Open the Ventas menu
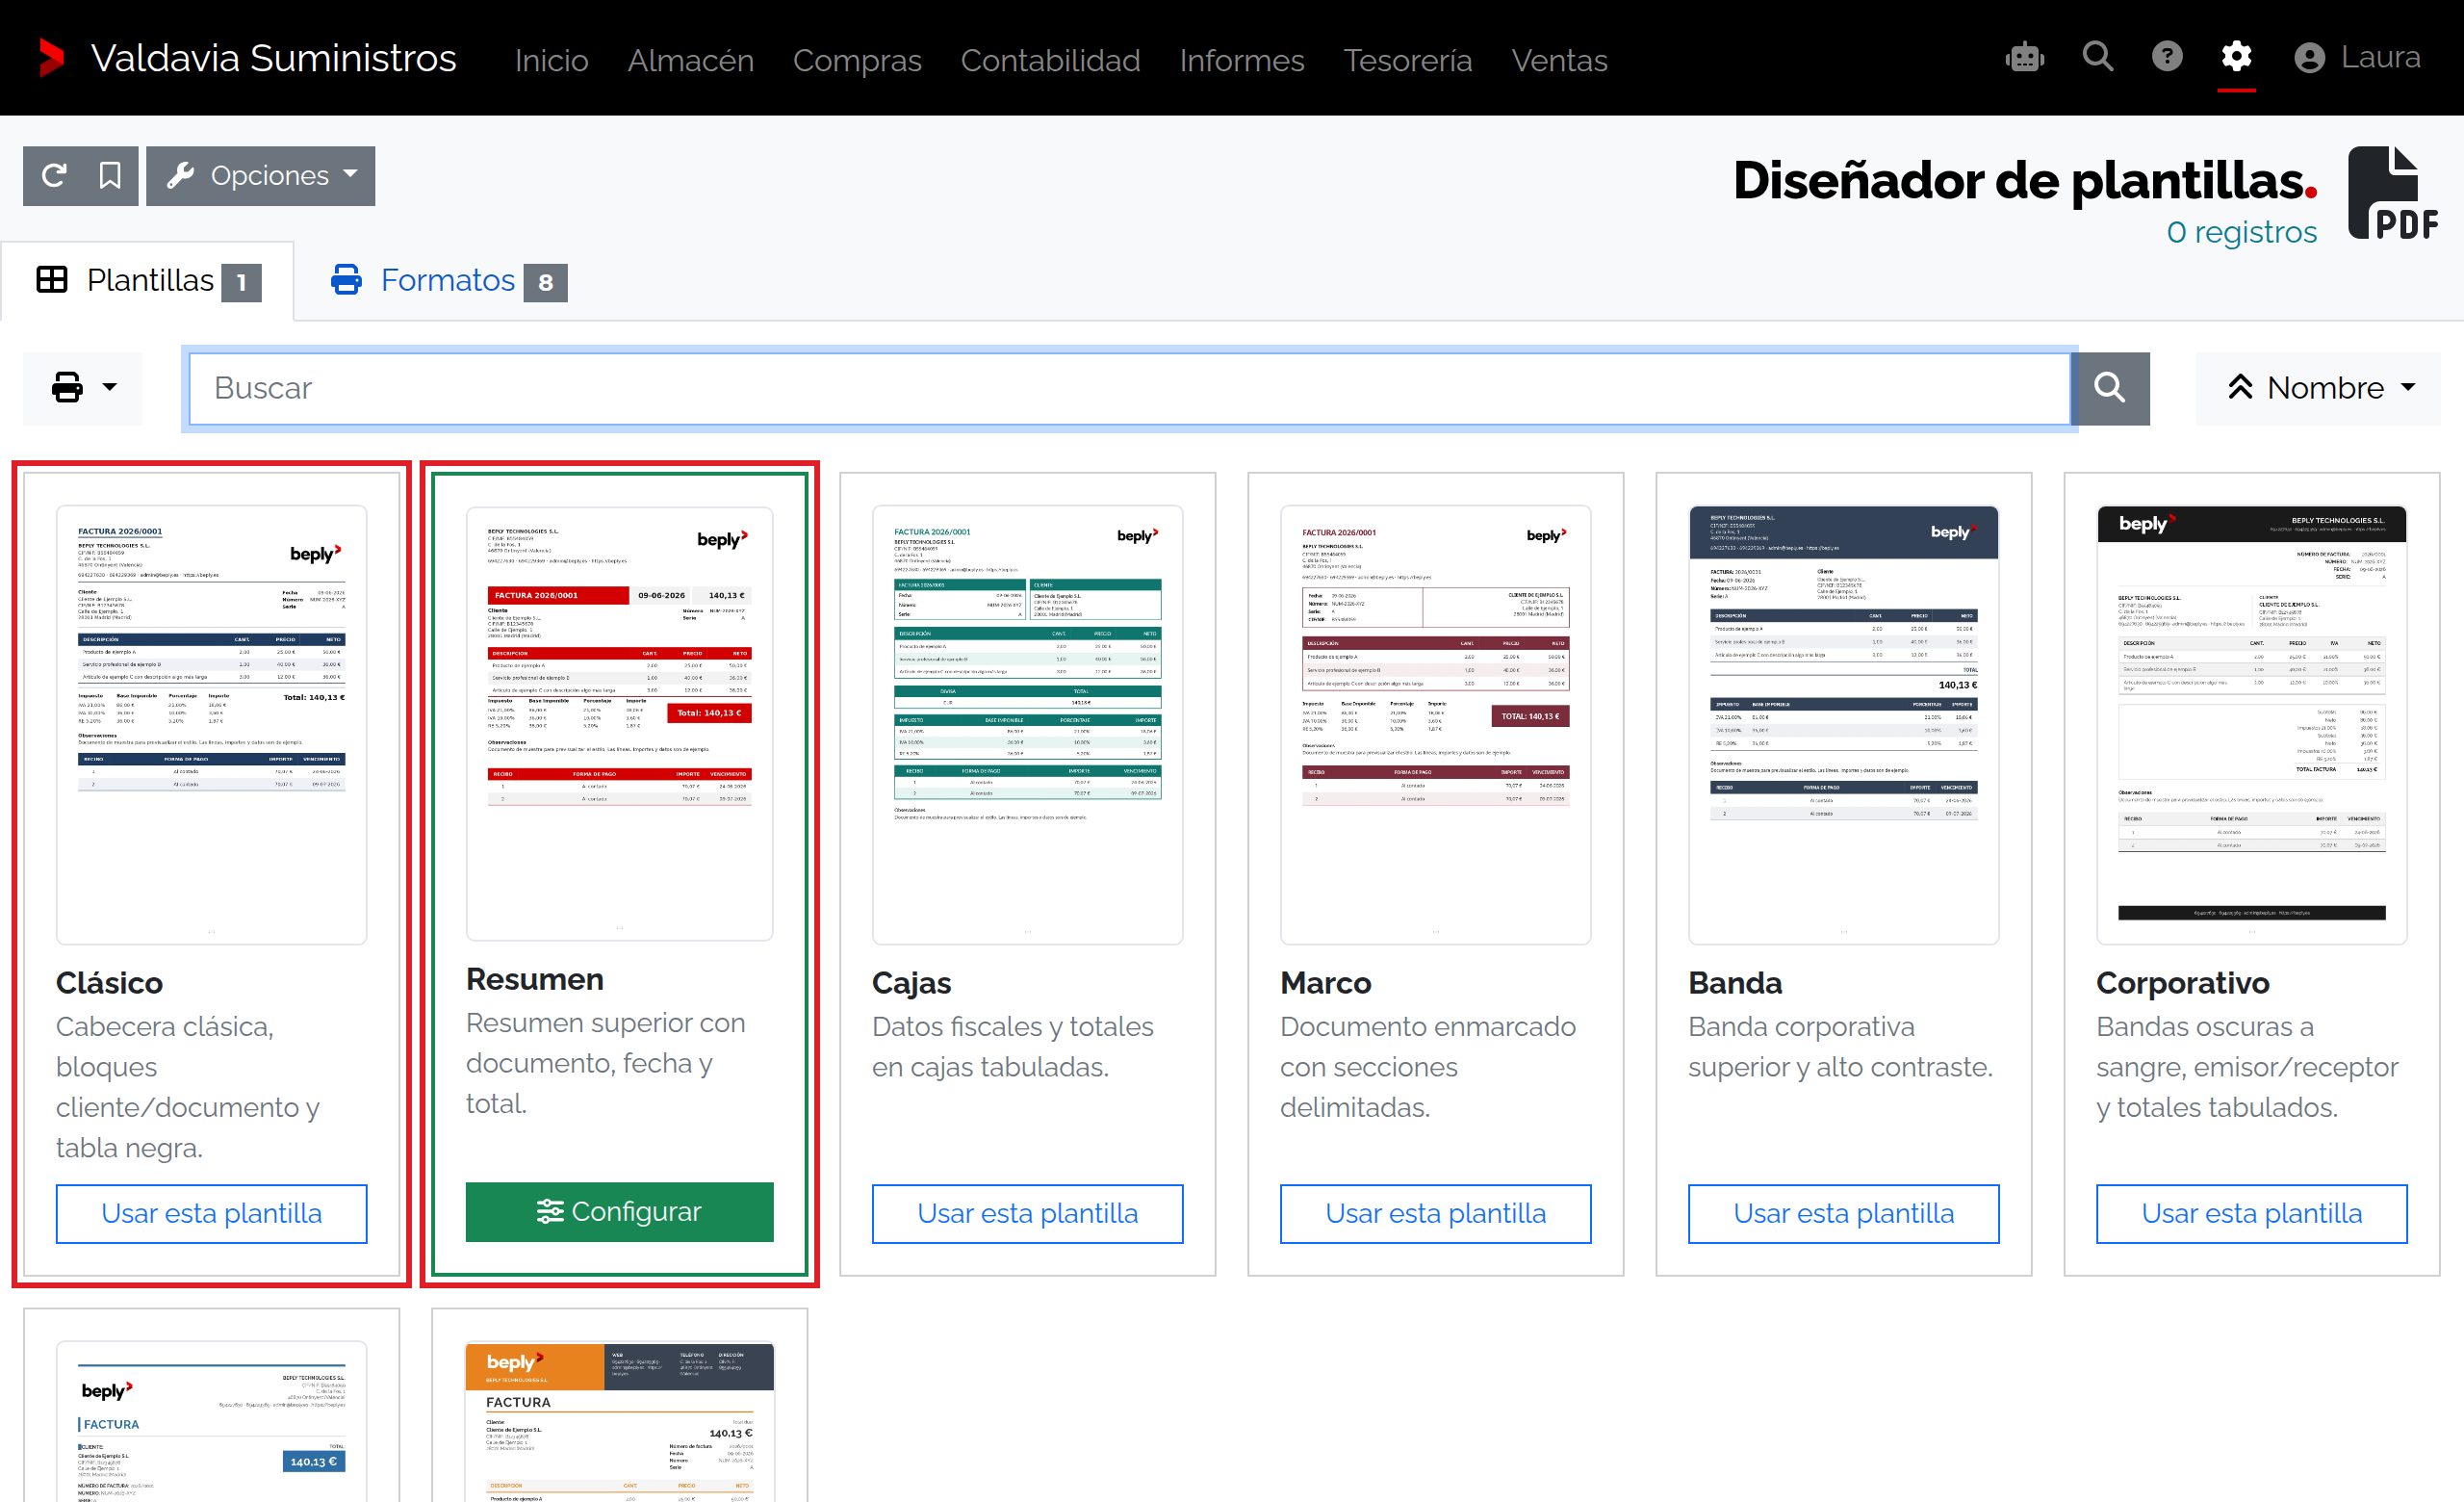This screenshot has height=1502, width=2464. [x=1559, y=60]
